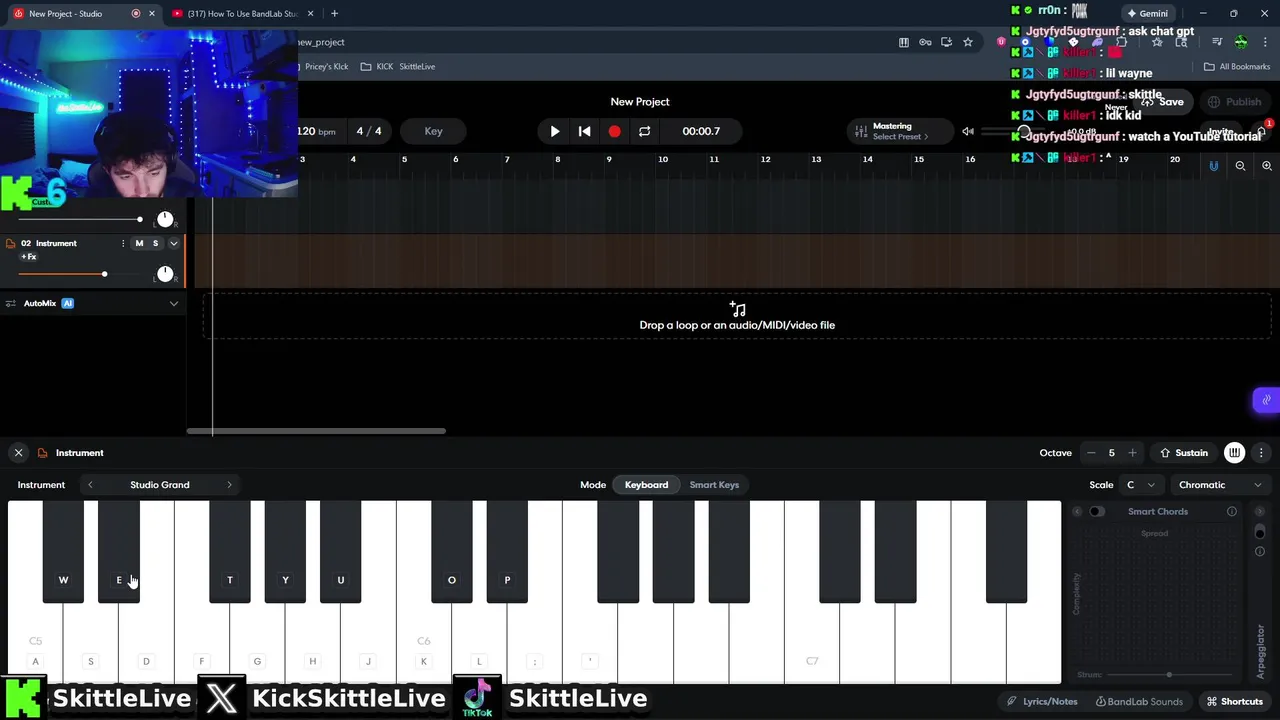1280x720 pixels.
Task: Start recording with the red record button
Action: pyautogui.click(x=614, y=131)
